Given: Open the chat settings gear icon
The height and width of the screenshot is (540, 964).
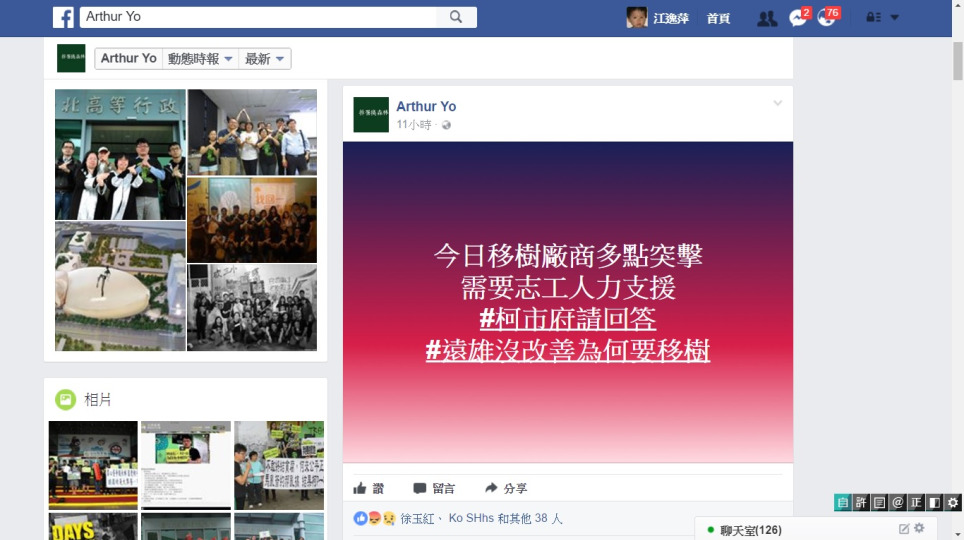Looking at the screenshot, I should click(x=919, y=528).
